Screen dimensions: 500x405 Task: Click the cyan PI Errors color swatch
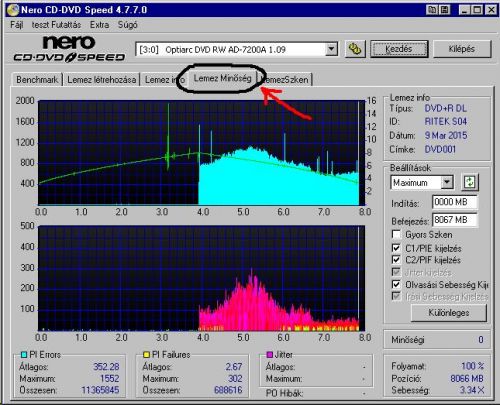coord(24,355)
